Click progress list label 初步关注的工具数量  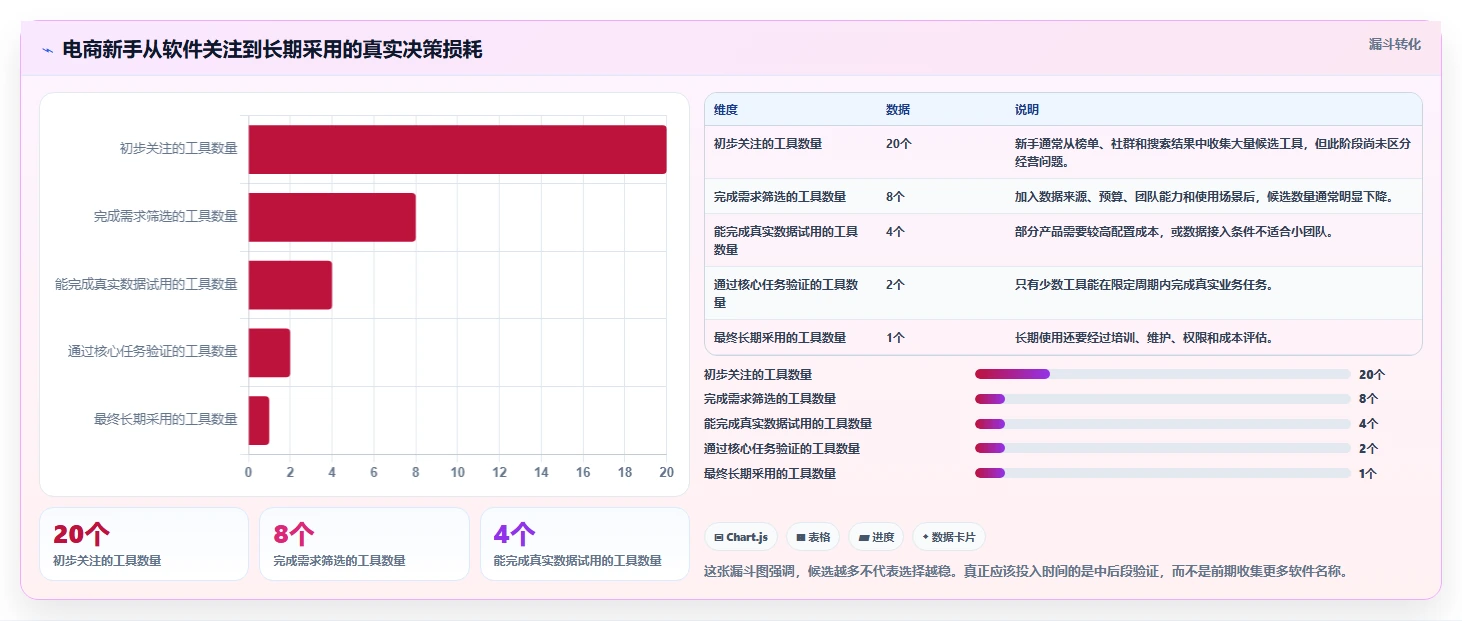click(758, 375)
